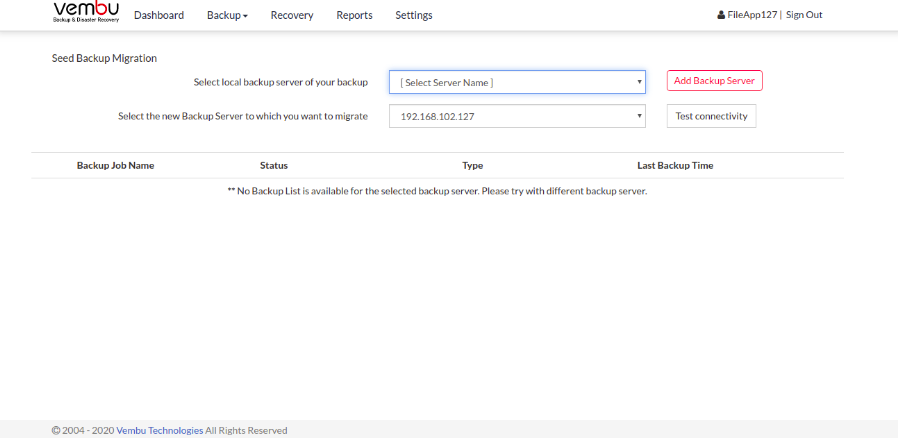Click the user profile icon beside FileApp127
This screenshot has width=898, height=438.
tap(721, 15)
